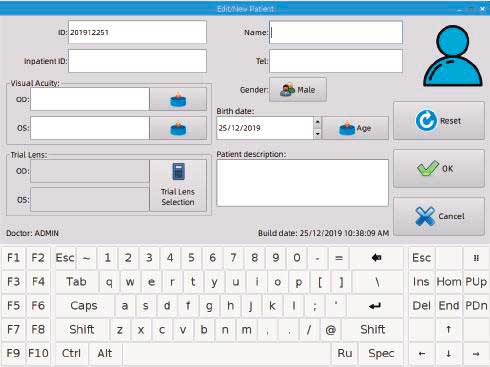Image resolution: width=490 pixels, height=367 pixels.
Task: Tap the right-side Esc key
Action: [422, 258]
